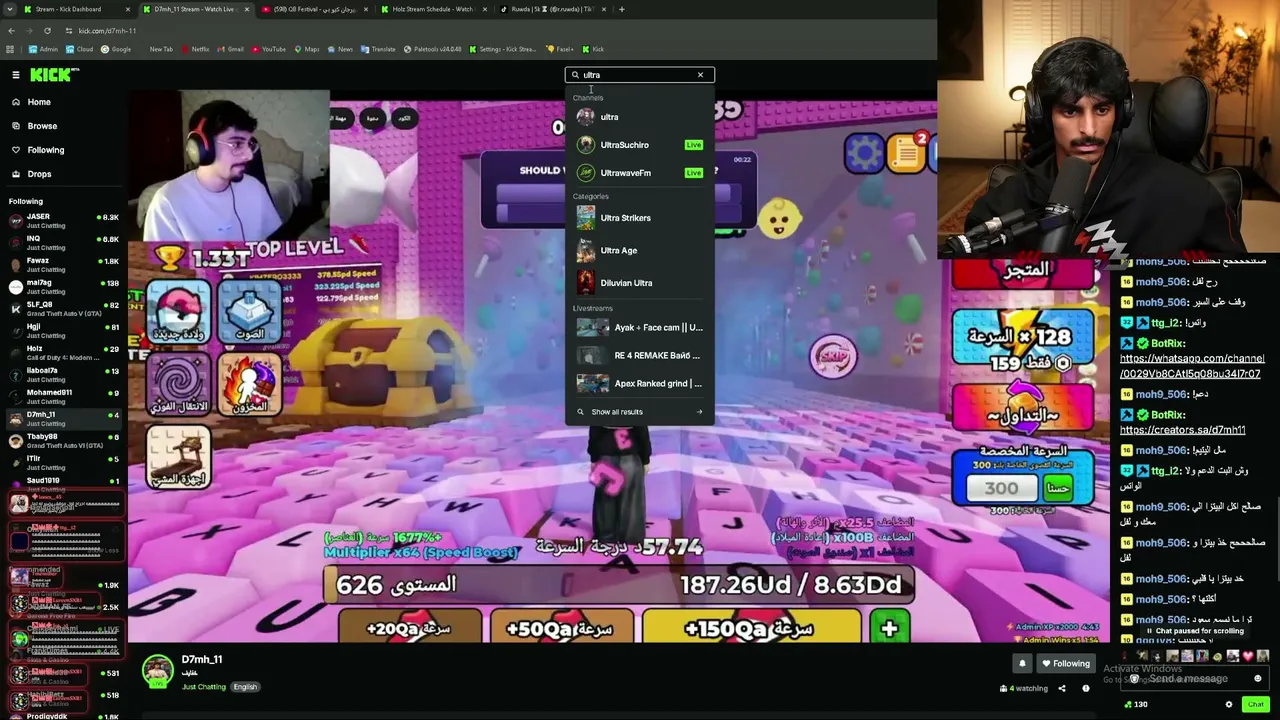Click the 'Just Chatting' category under D7mh_11
1280x720 pixels.
pyautogui.click(x=204, y=687)
